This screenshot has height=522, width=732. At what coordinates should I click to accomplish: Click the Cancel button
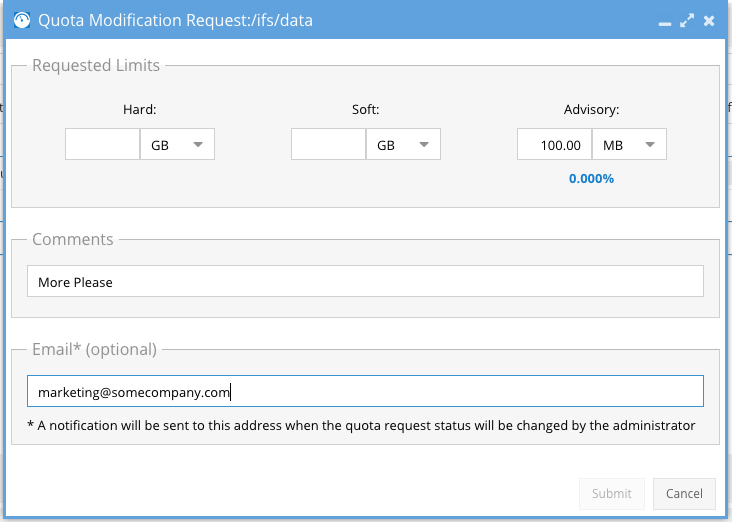pos(684,494)
